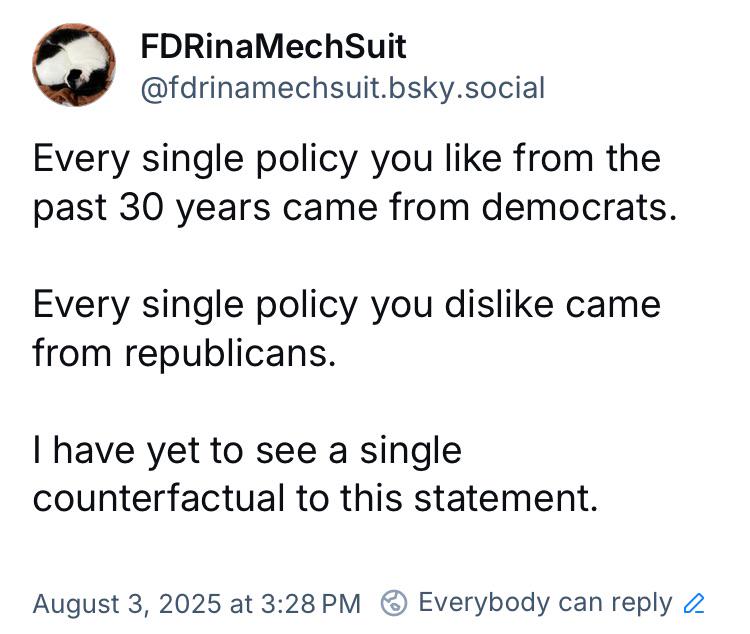Click the "I have yet to see" sentence

coord(315,473)
